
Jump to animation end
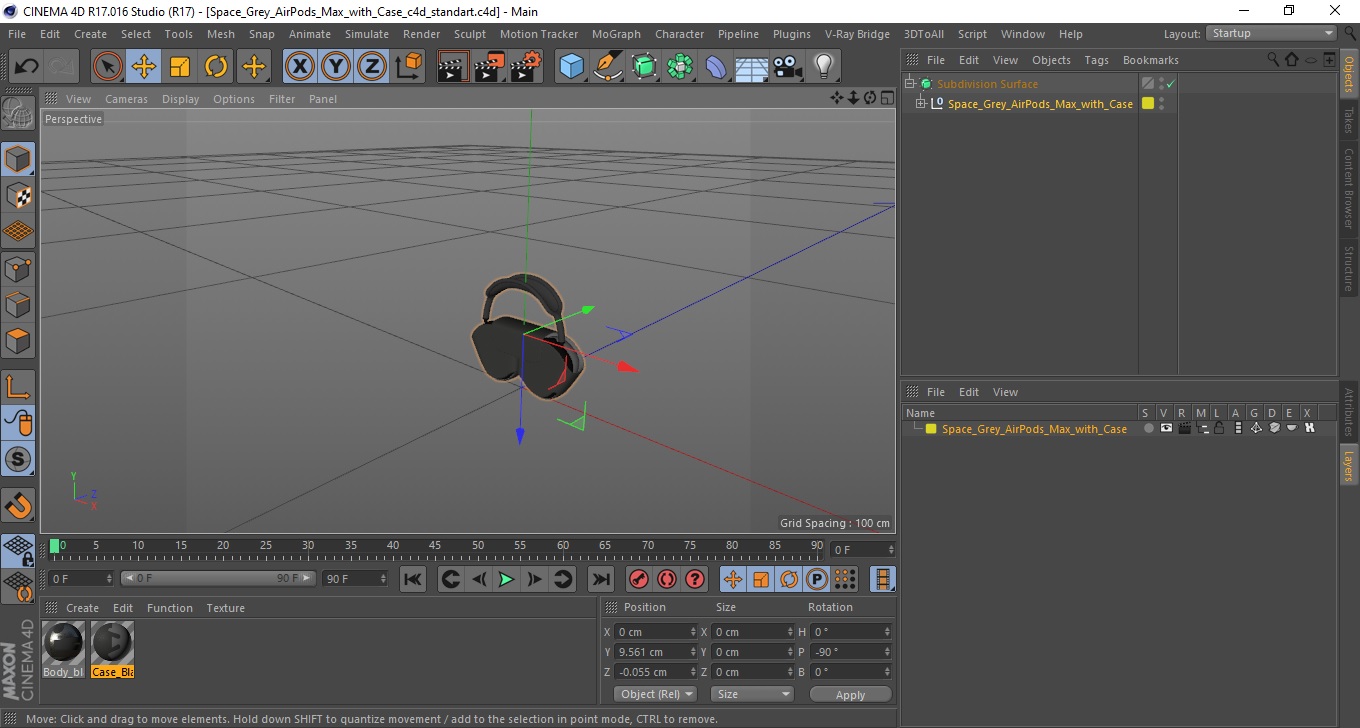(600, 579)
